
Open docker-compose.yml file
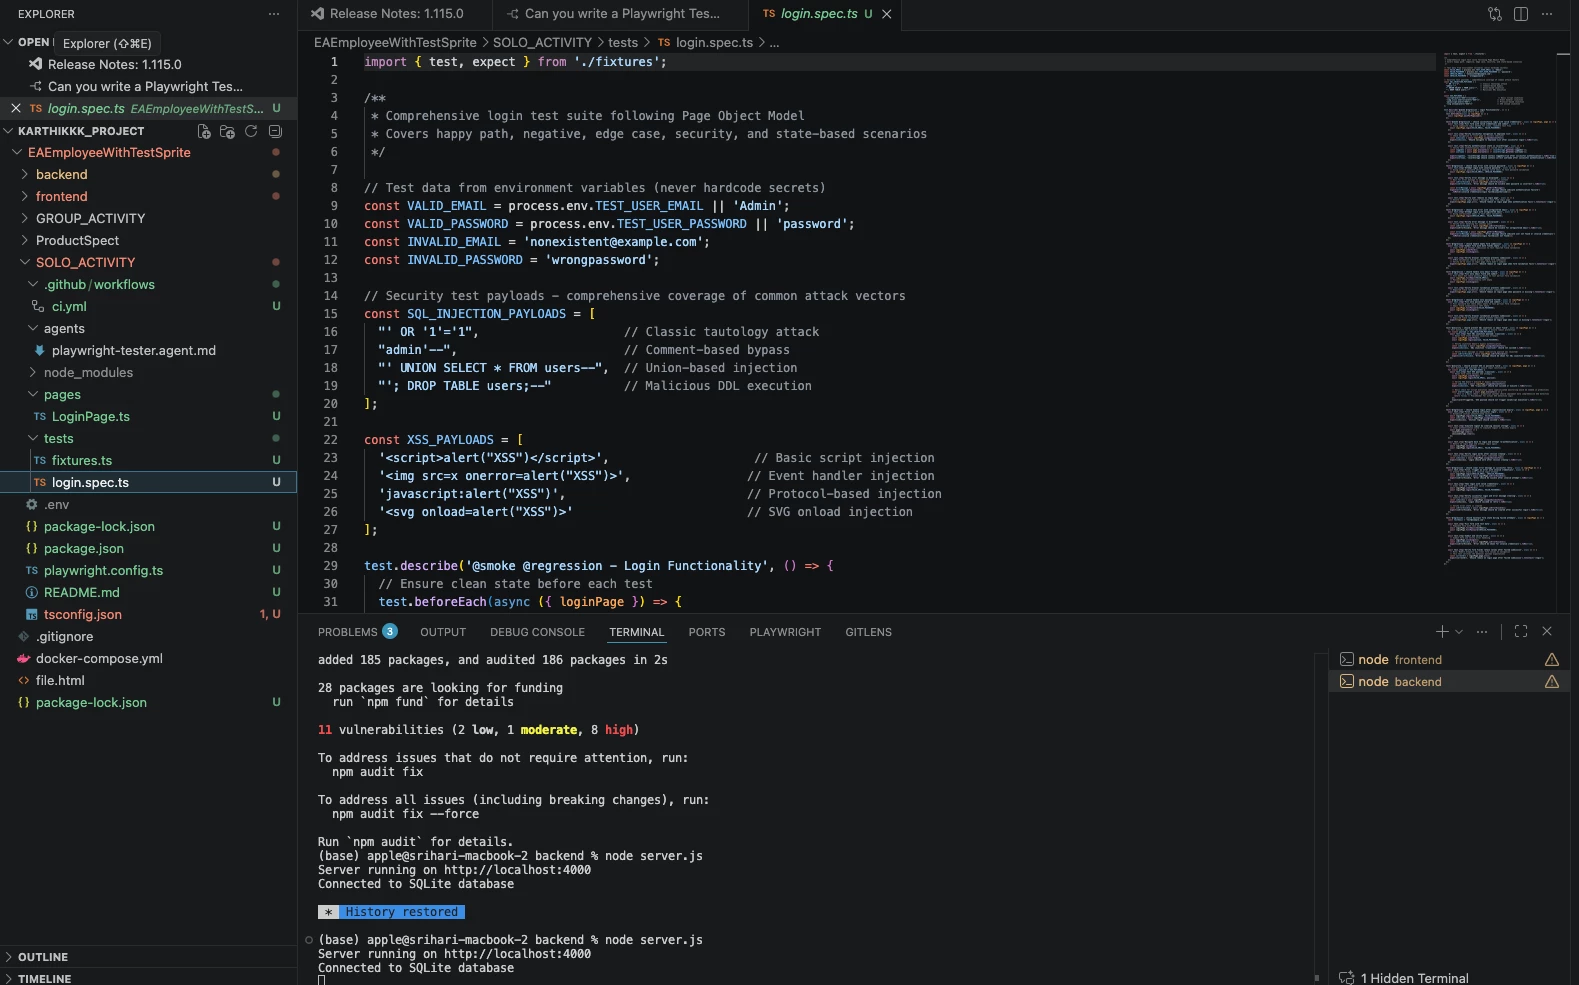[99, 659]
